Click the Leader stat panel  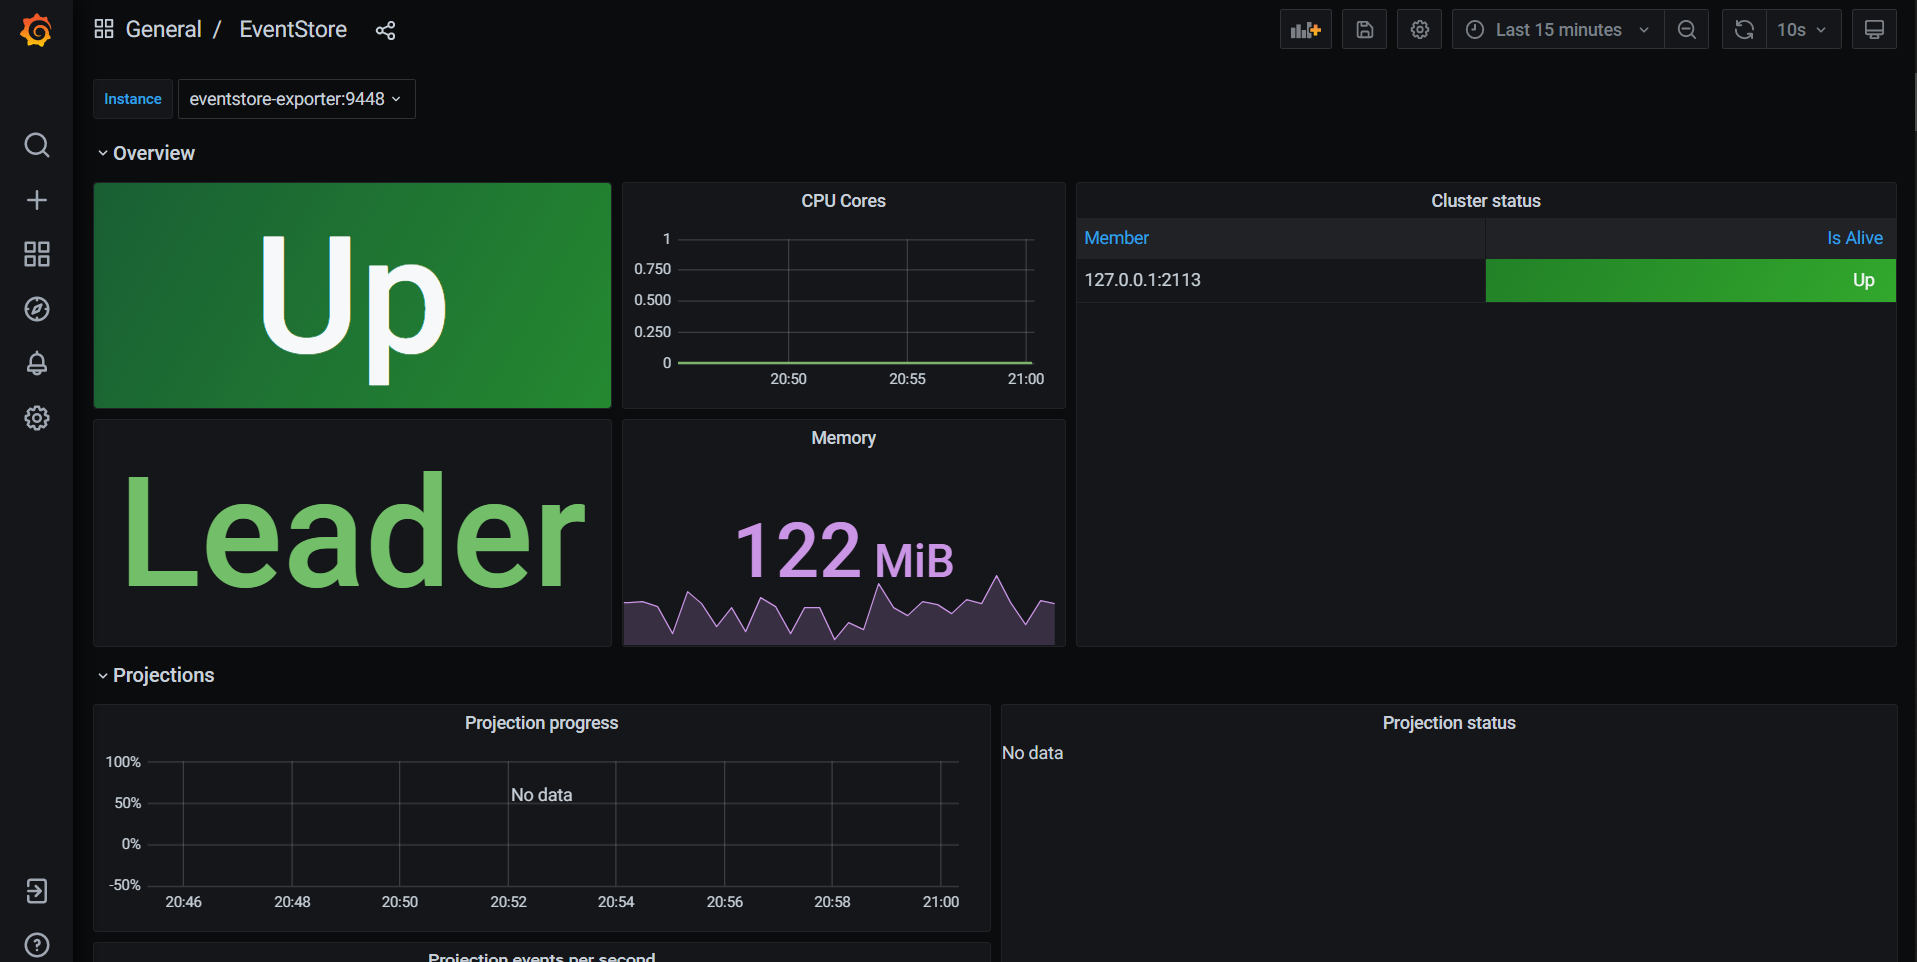click(352, 532)
